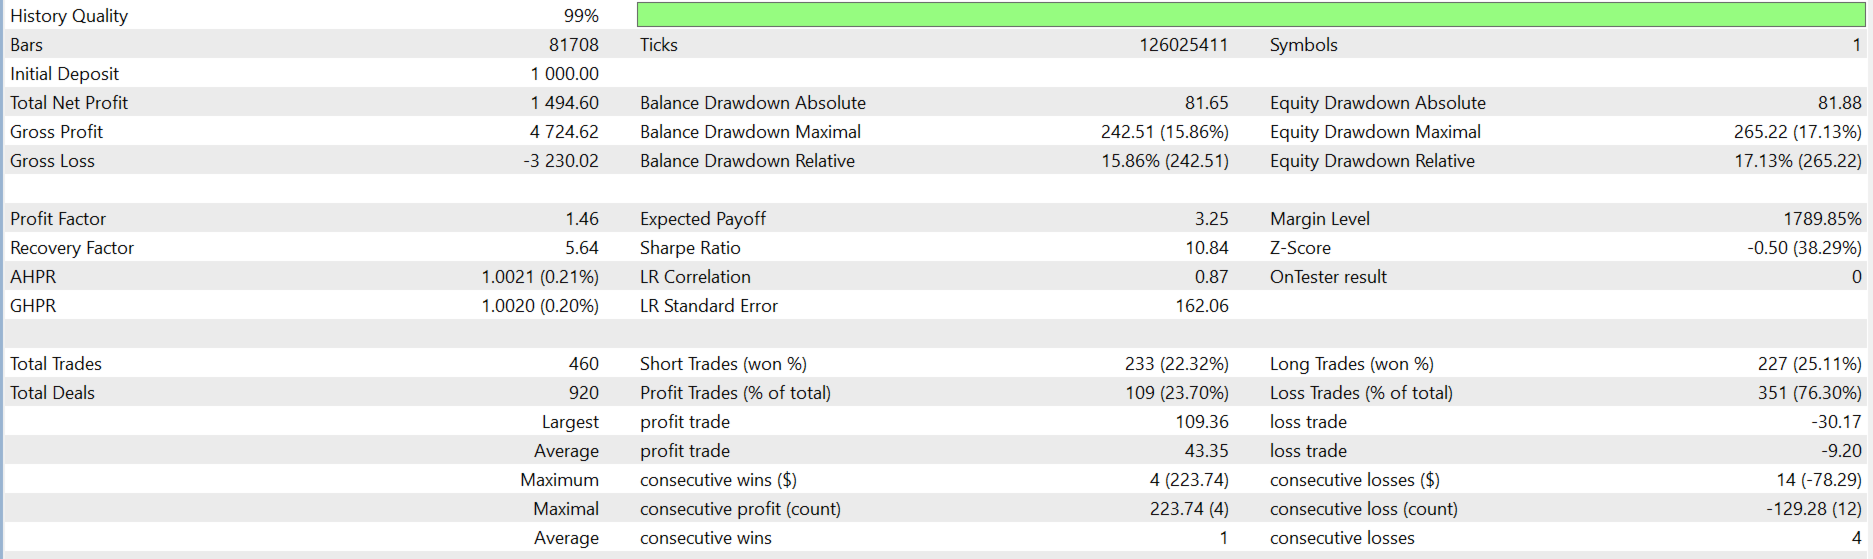Select the Ticks count 126025411
1873x559 pixels.
coord(1183,45)
